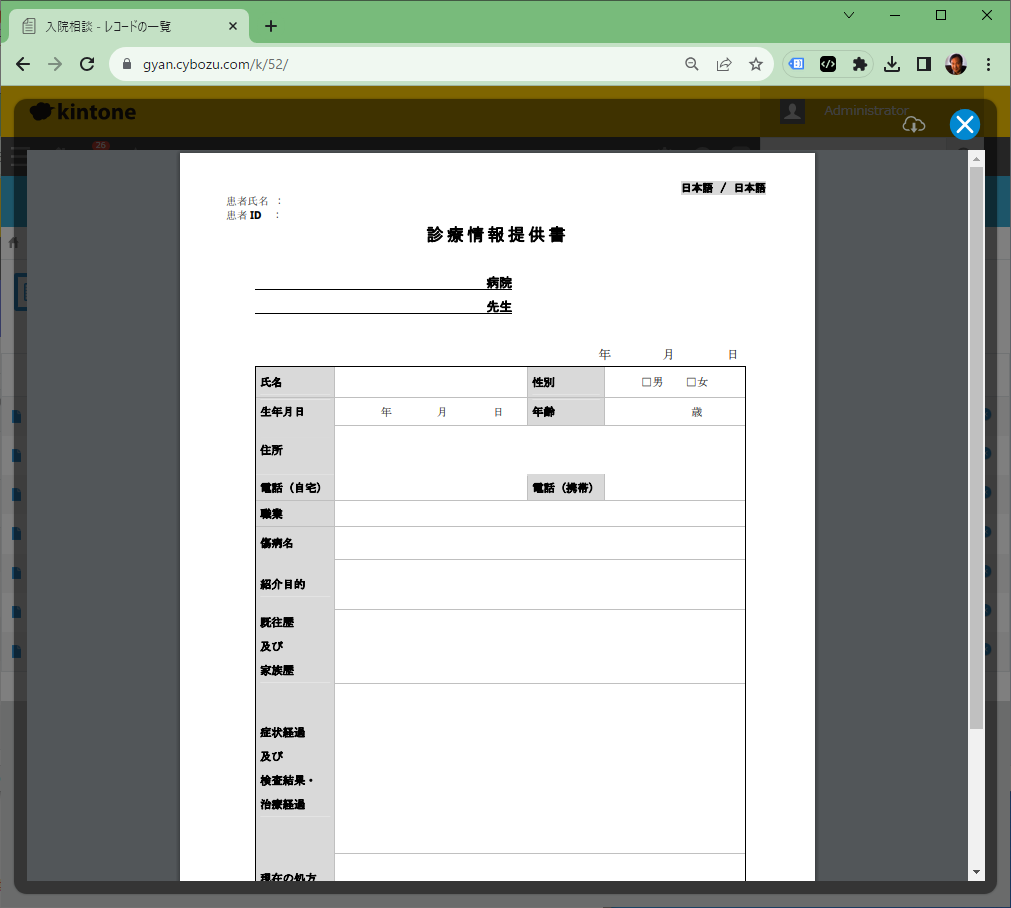Click the 治療経過 label
This screenshot has width=1011, height=908.
[x=282, y=804]
